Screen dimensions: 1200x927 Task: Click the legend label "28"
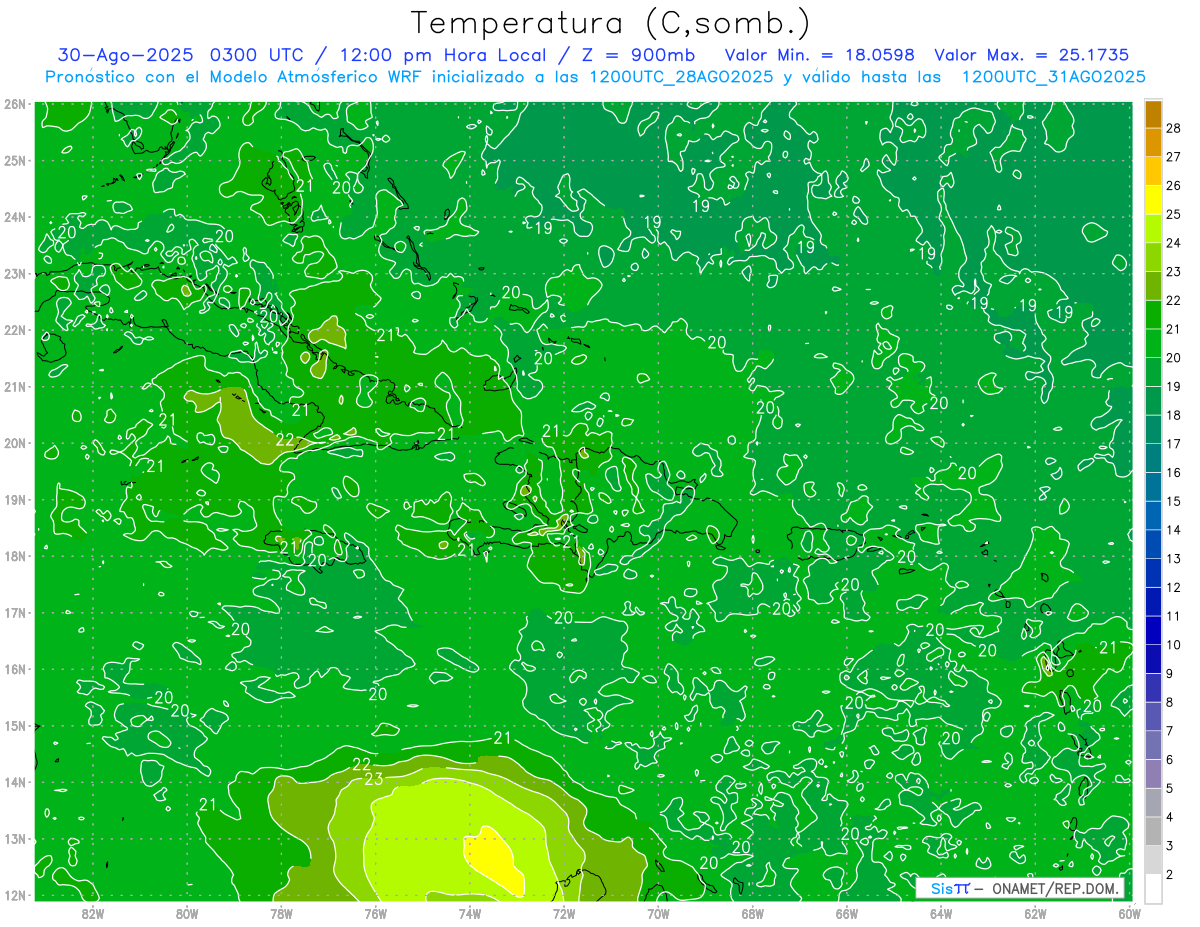click(x=1173, y=127)
